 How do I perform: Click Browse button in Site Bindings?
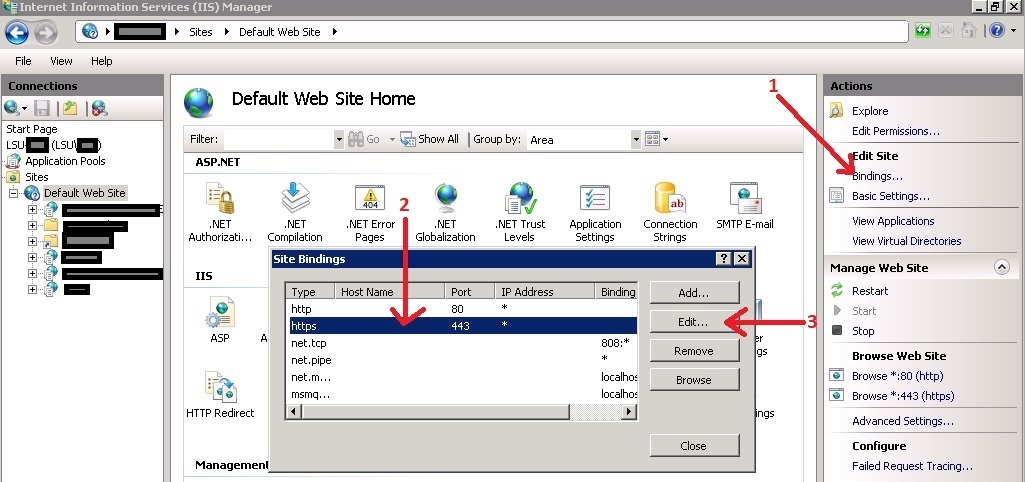[694, 380]
